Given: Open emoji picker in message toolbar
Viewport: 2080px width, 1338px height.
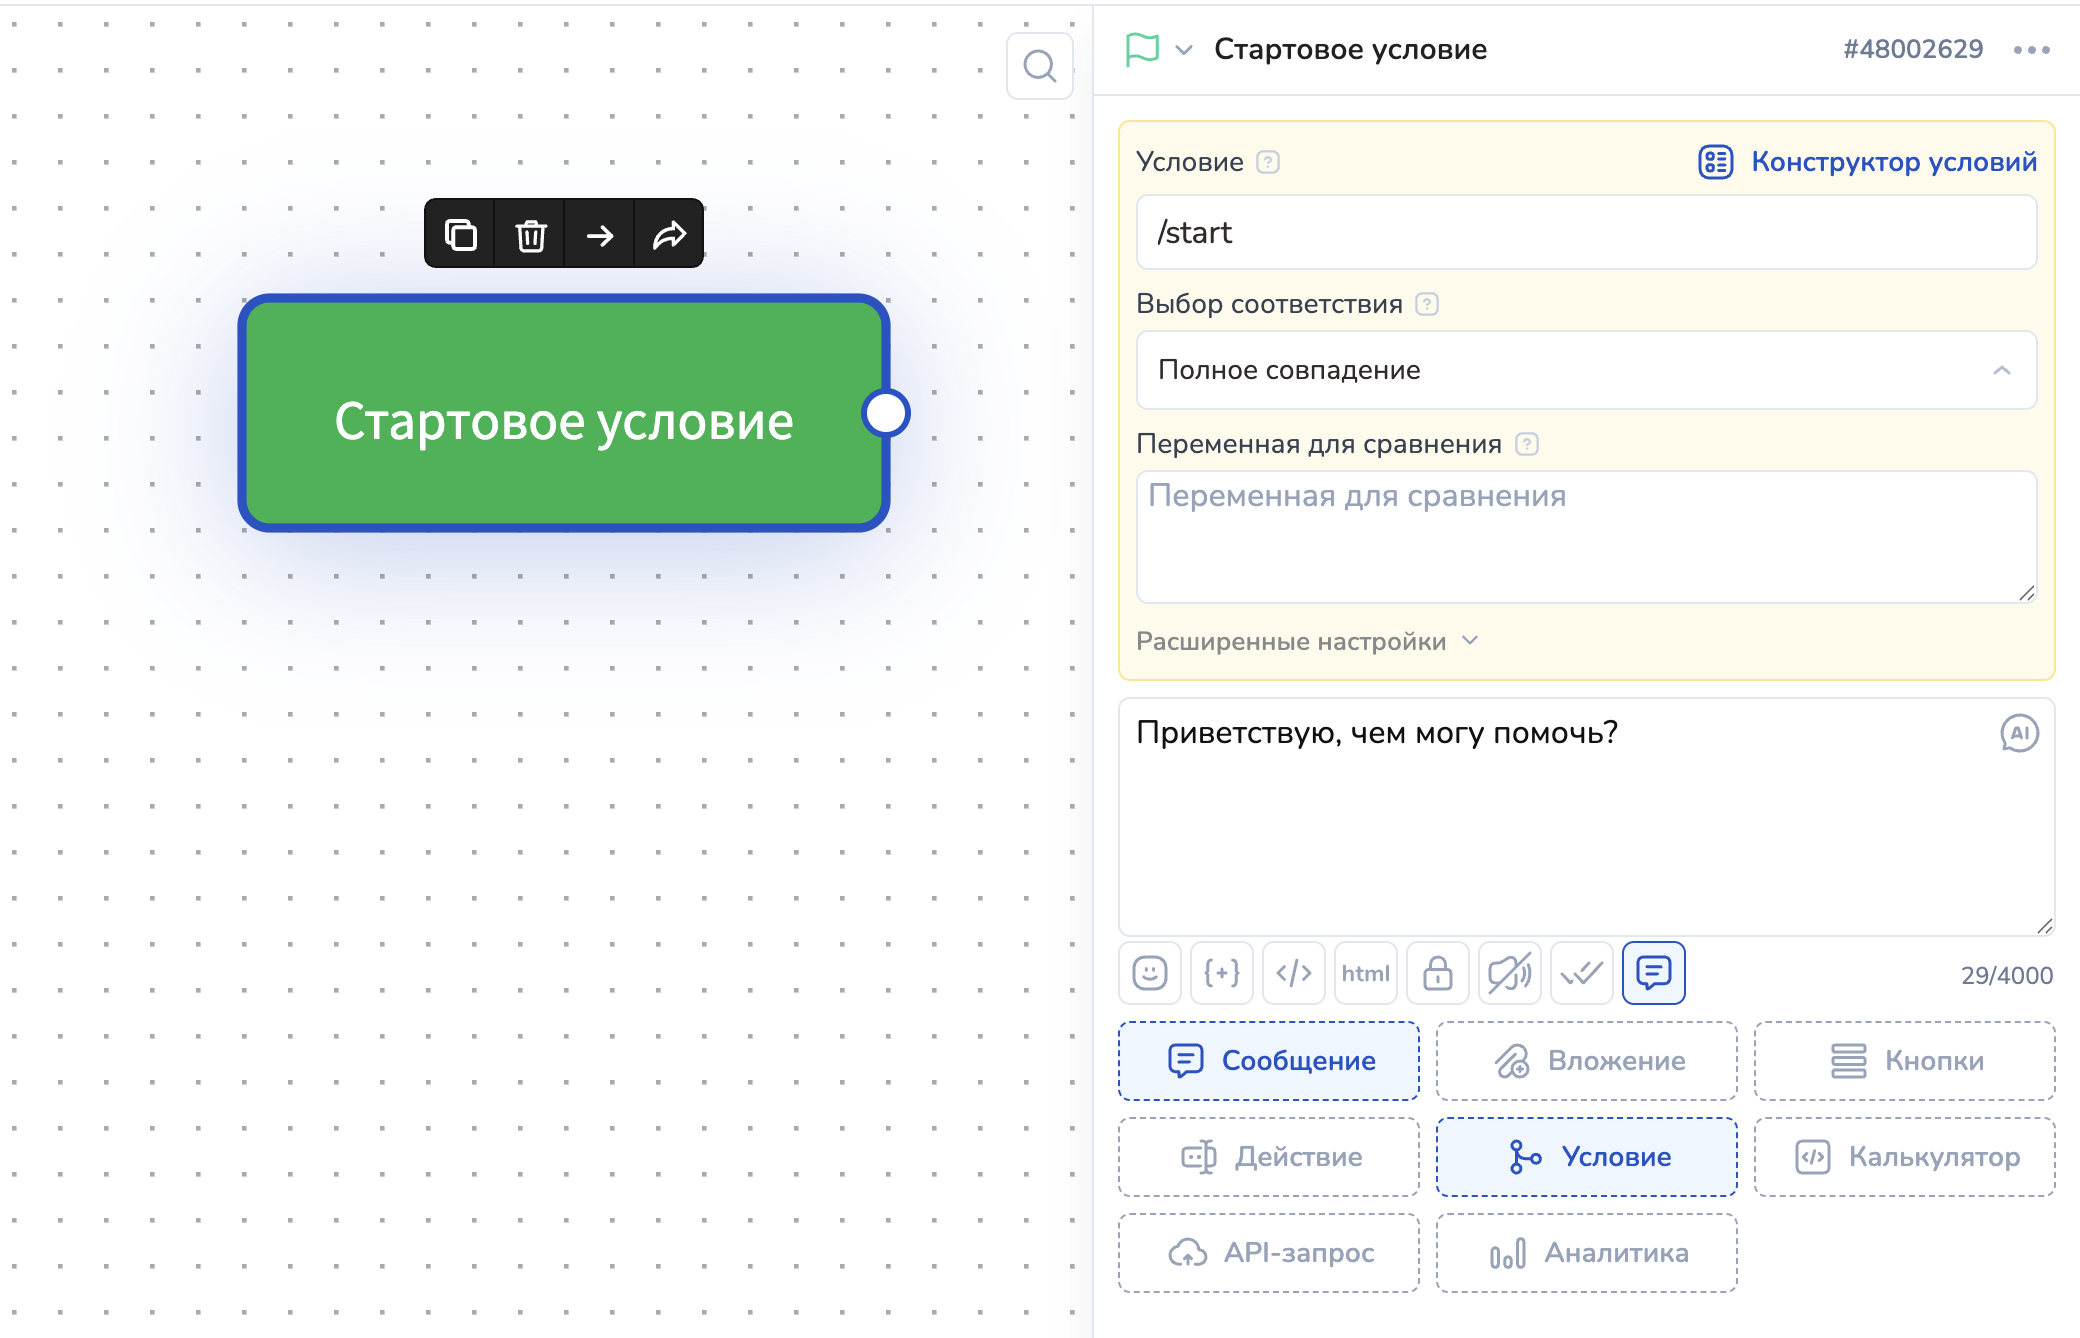Looking at the screenshot, I should [1150, 973].
